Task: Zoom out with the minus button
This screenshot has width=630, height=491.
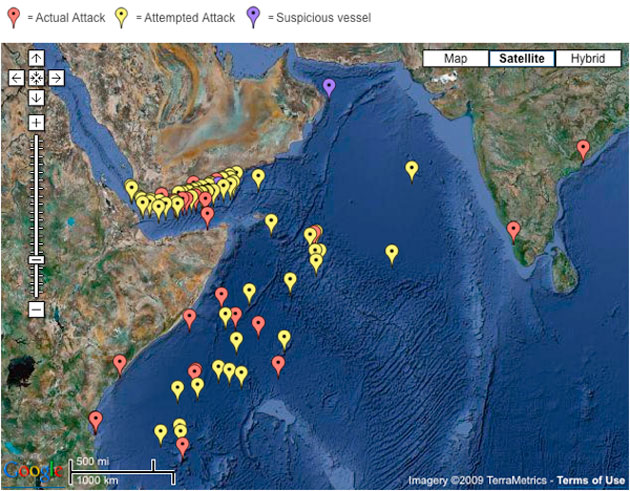Action: 36,309
